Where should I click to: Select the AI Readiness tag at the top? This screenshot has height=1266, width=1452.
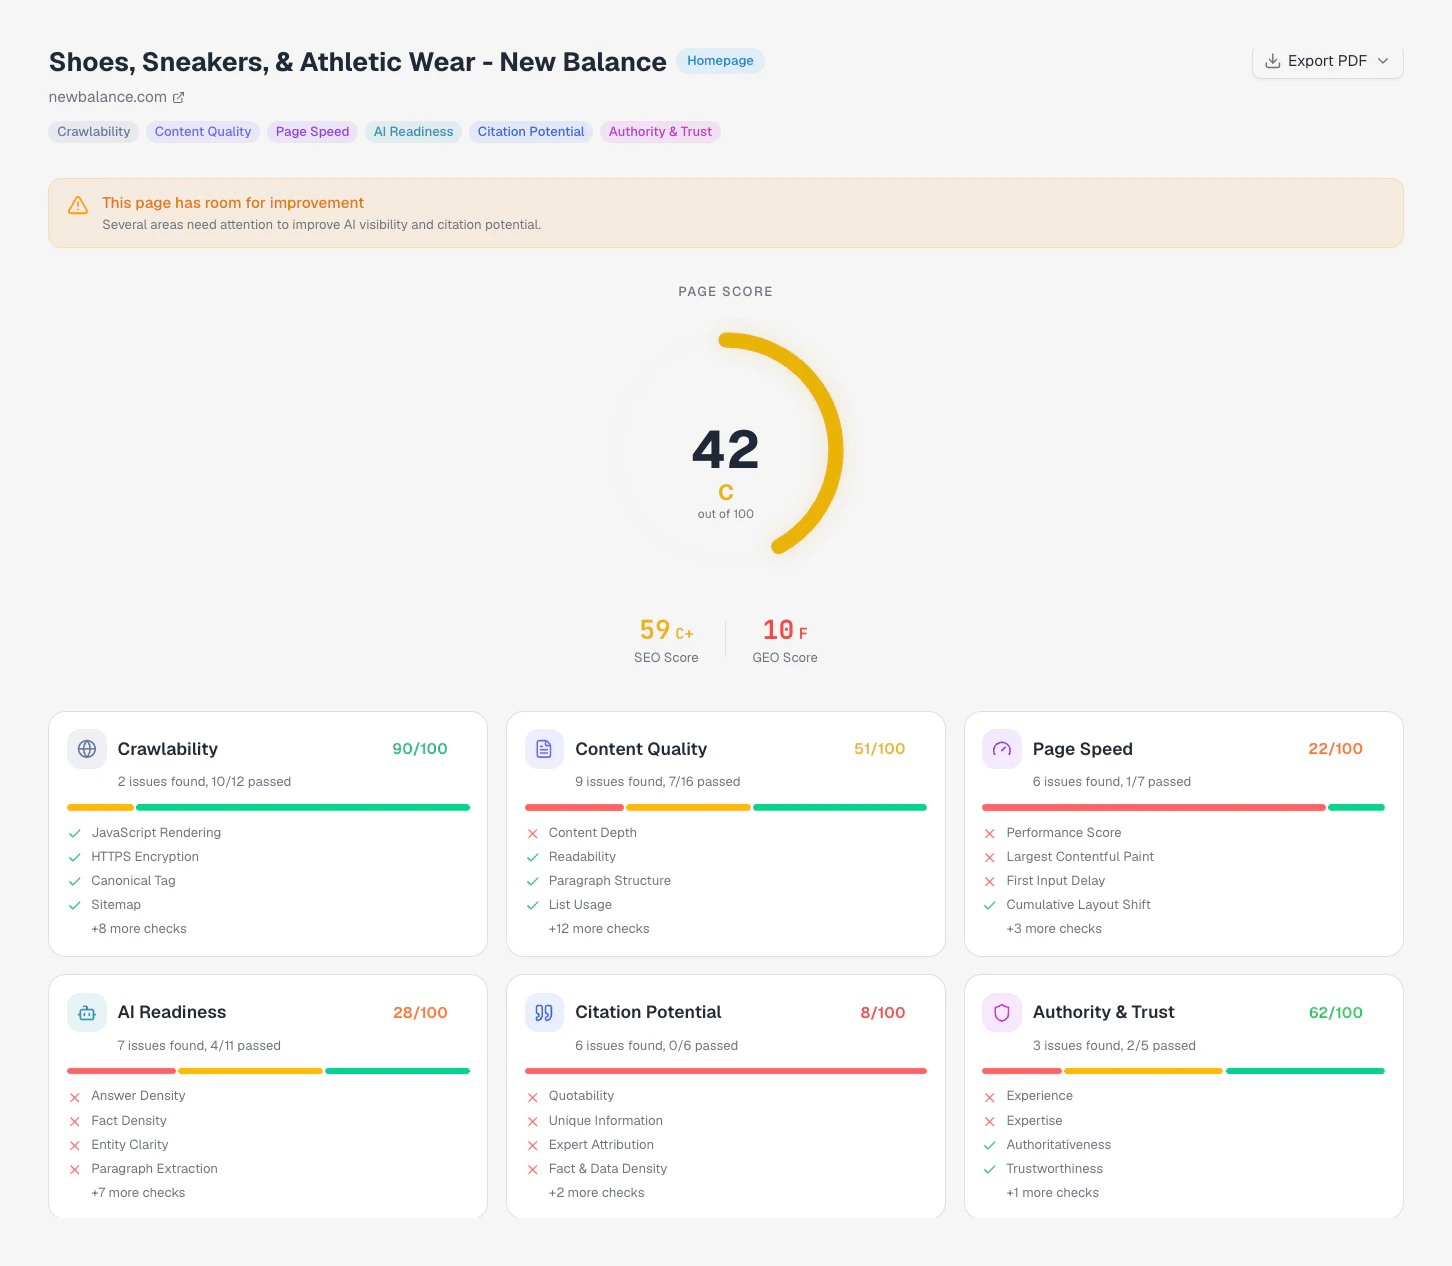pos(413,132)
